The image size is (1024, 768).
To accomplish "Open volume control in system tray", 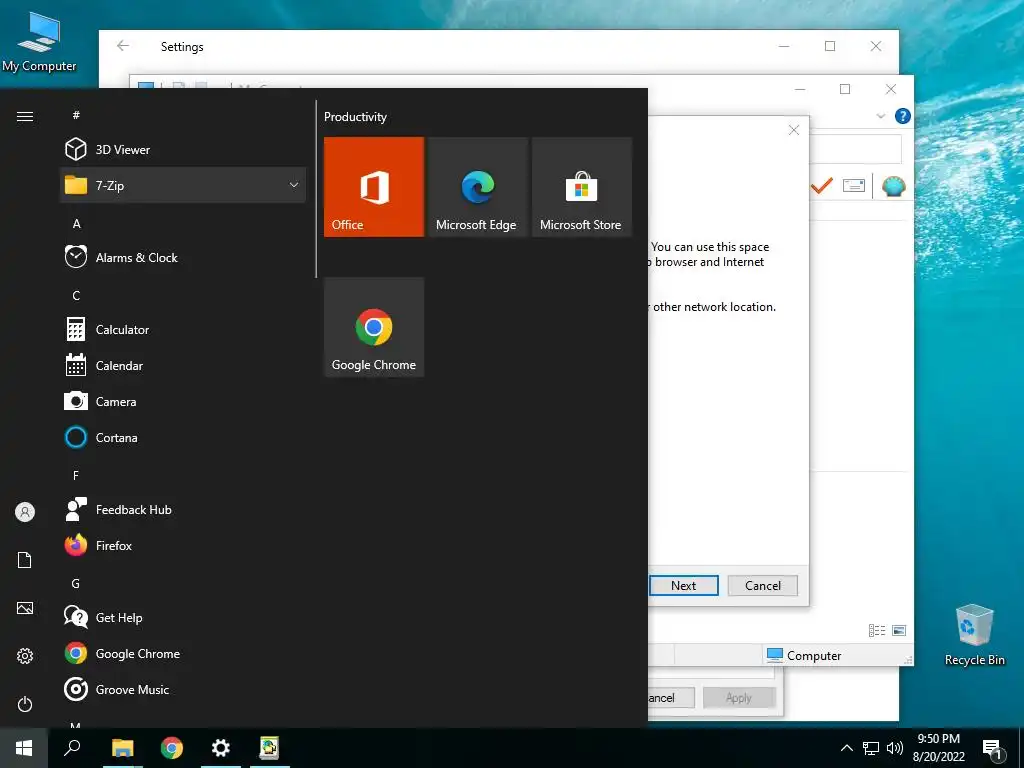I will click(895, 748).
